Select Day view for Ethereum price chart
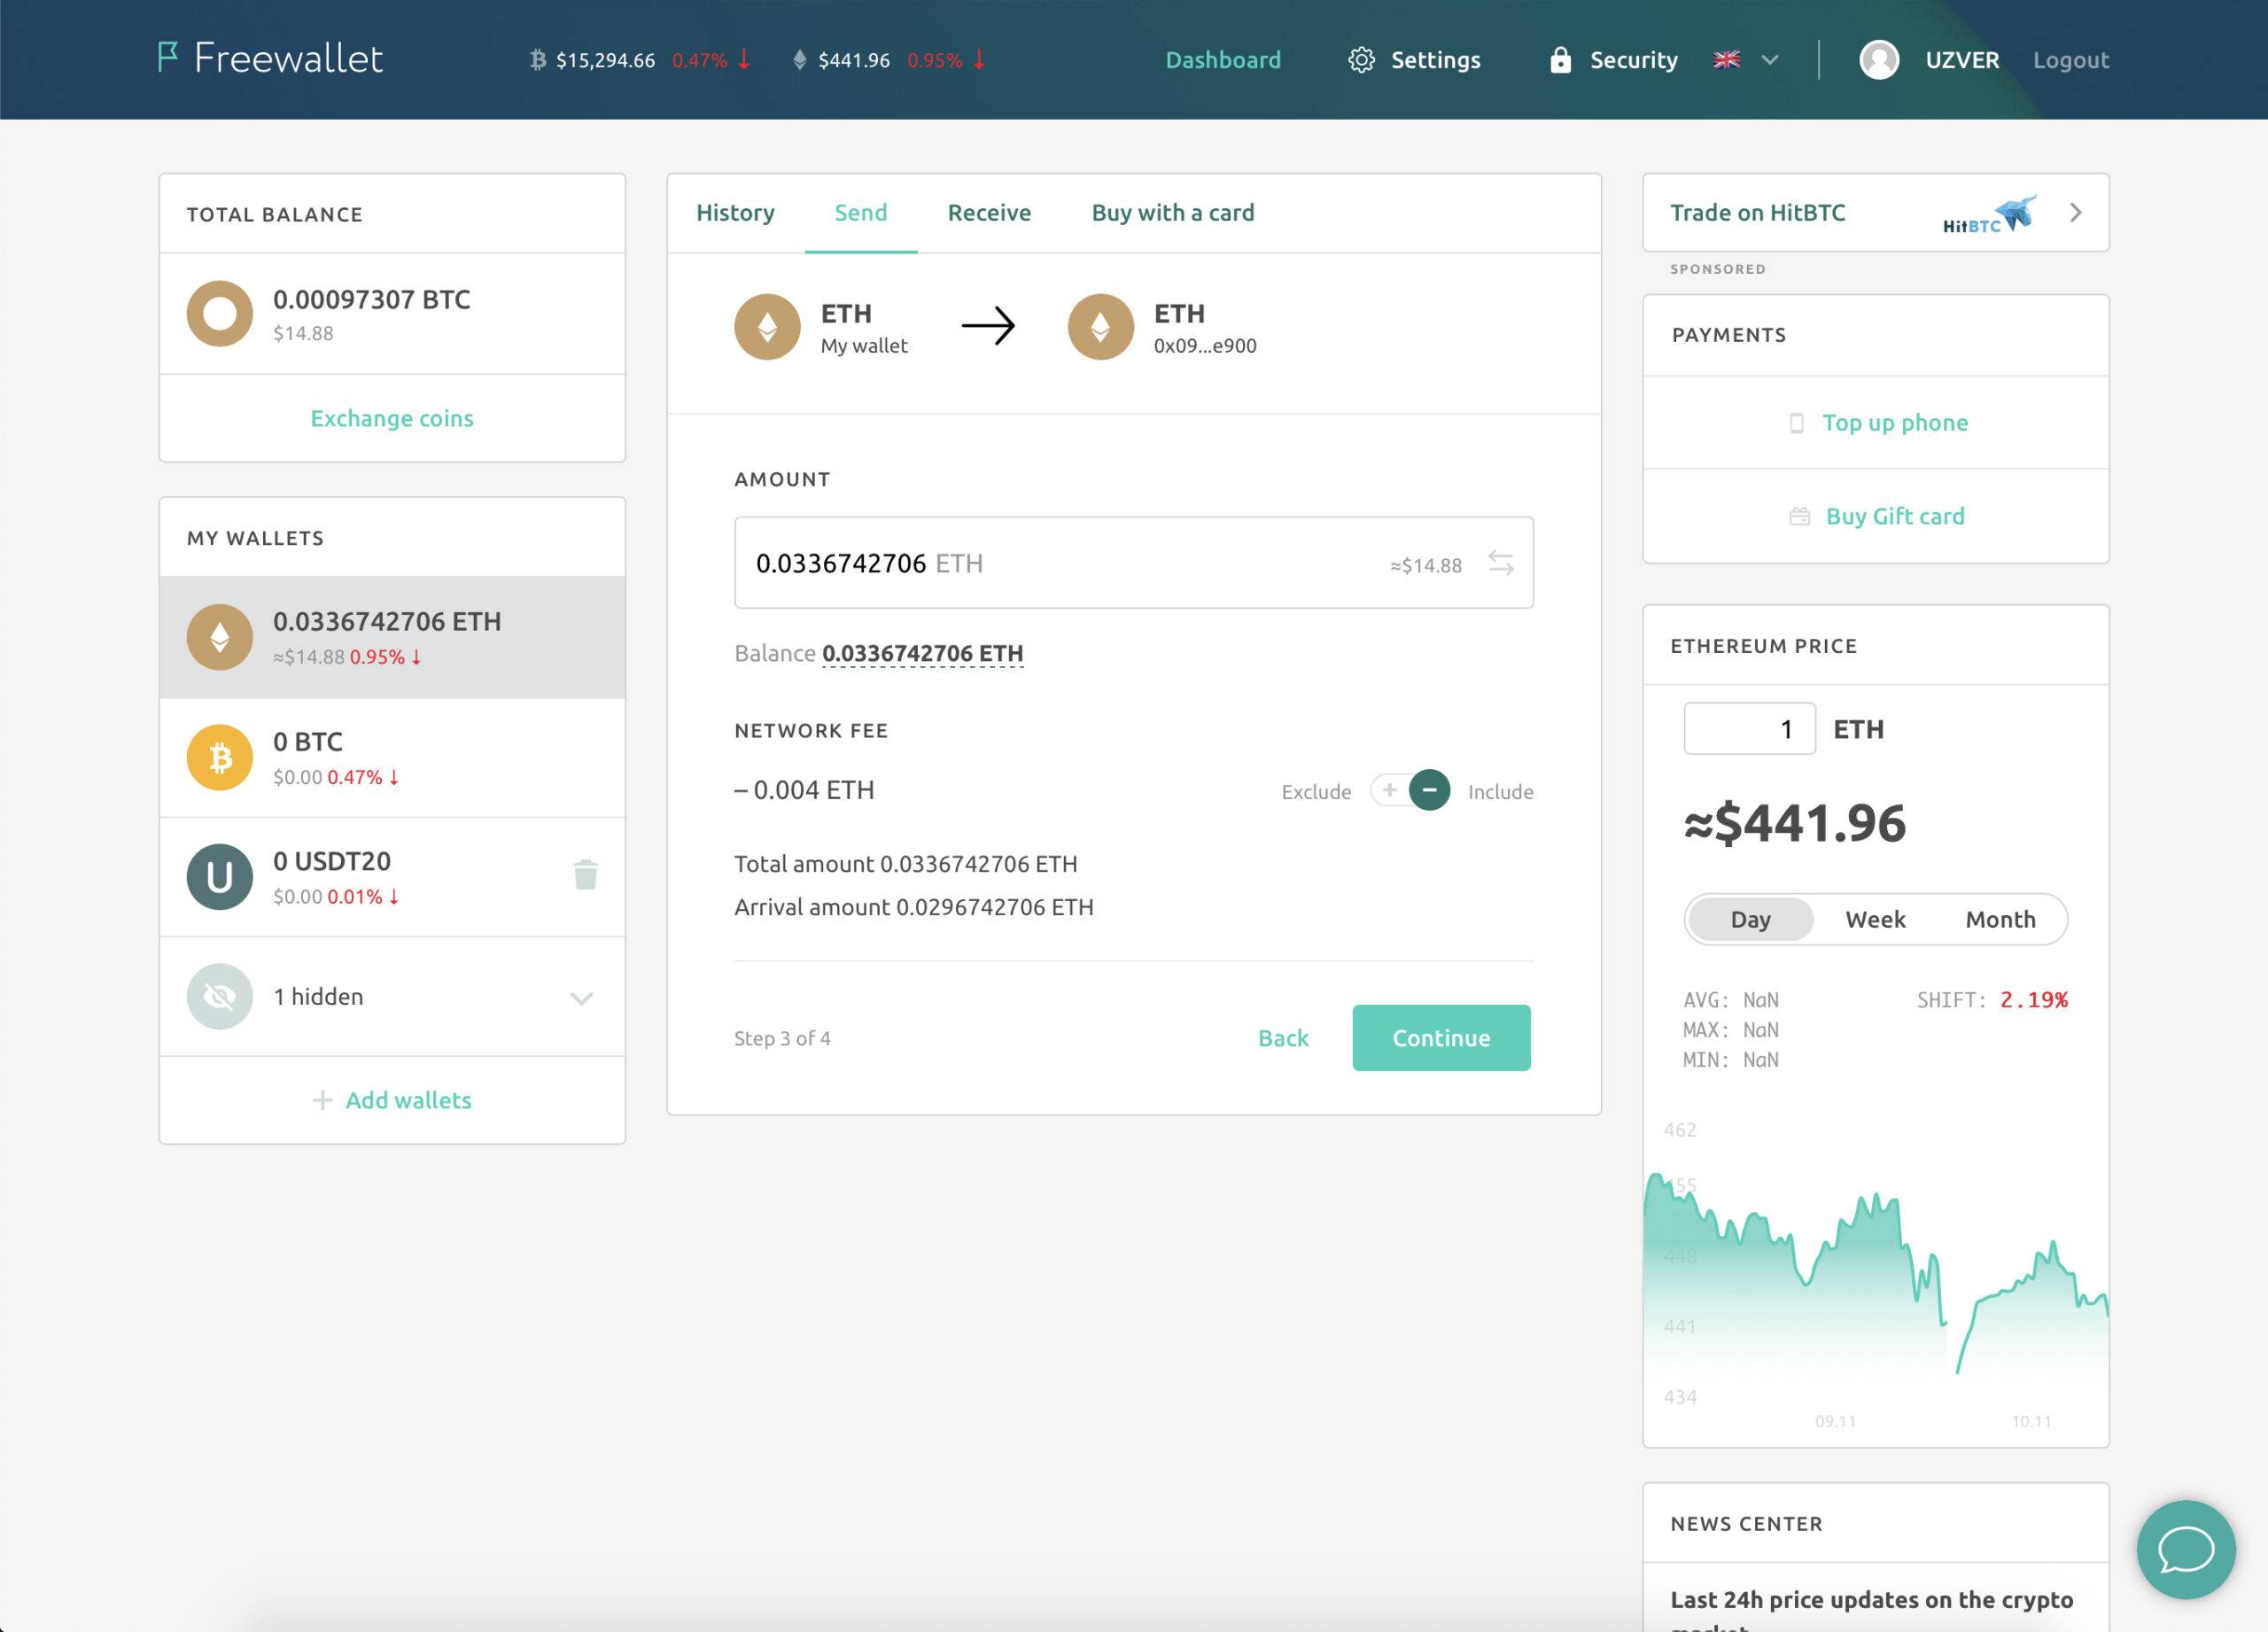The height and width of the screenshot is (1632, 2268). coord(1749,919)
